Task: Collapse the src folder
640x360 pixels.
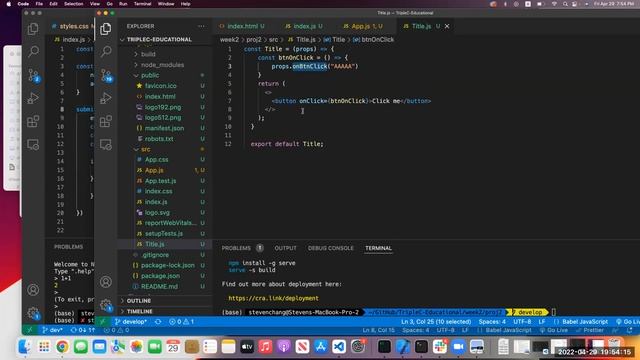Action: (x=145, y=149)
